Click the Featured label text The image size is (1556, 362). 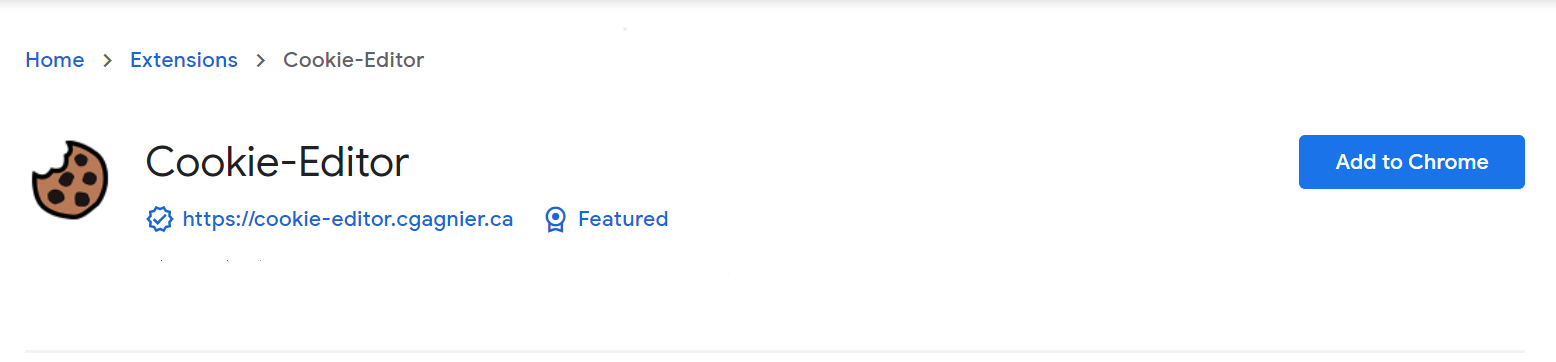coord(623,219)
